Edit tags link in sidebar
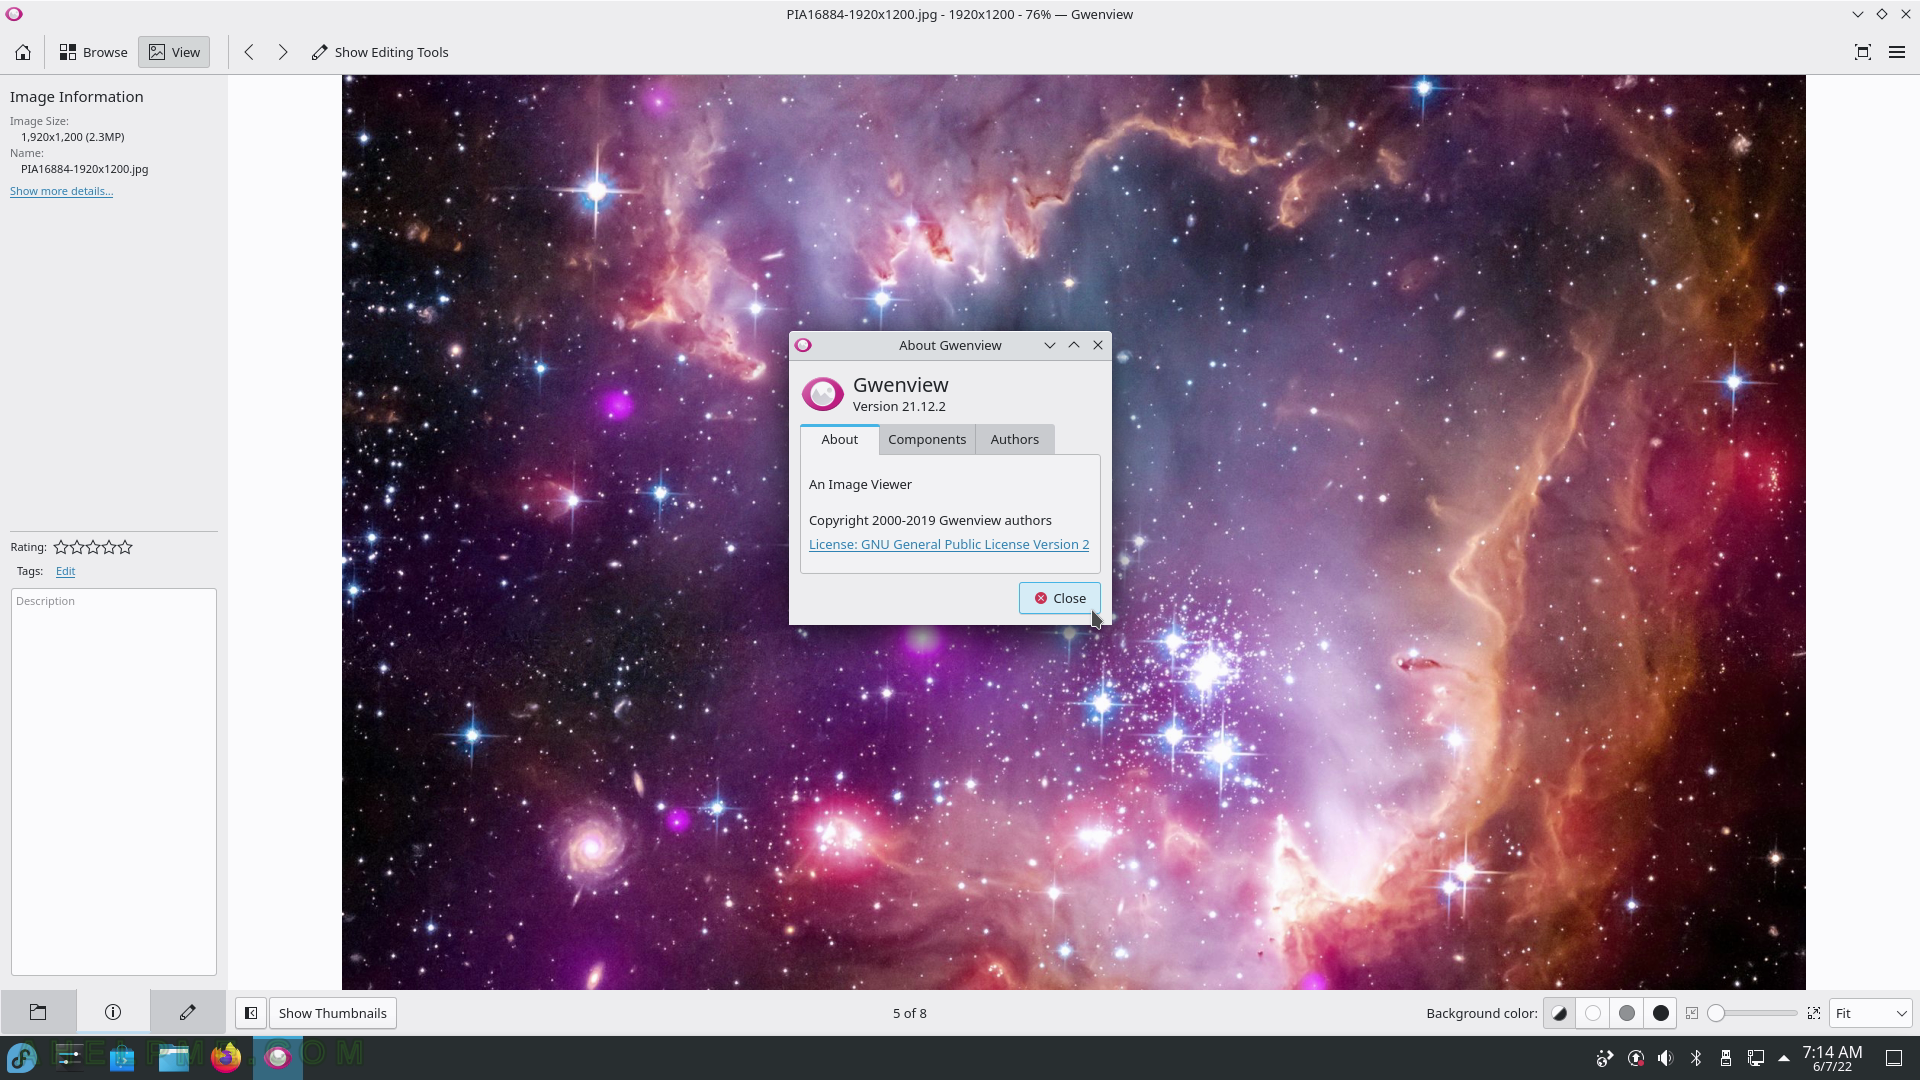1920x1080 pixels. coord(65,571)
